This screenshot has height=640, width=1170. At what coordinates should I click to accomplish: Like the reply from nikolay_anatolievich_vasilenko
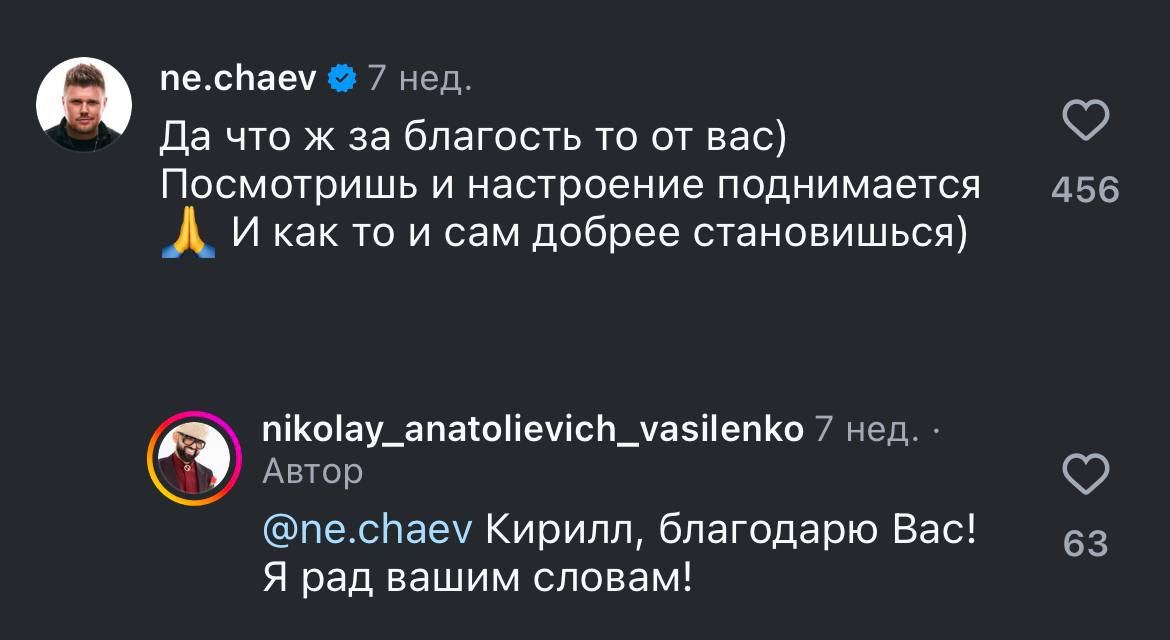pyautogui.click(x=1085, y=474)
